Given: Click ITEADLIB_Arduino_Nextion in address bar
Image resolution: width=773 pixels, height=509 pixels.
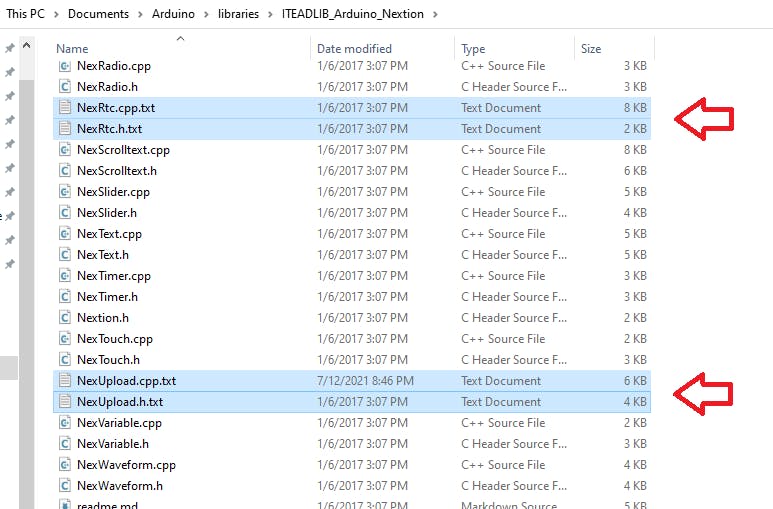Looking at the screenshot, I should tap(352, 14).
